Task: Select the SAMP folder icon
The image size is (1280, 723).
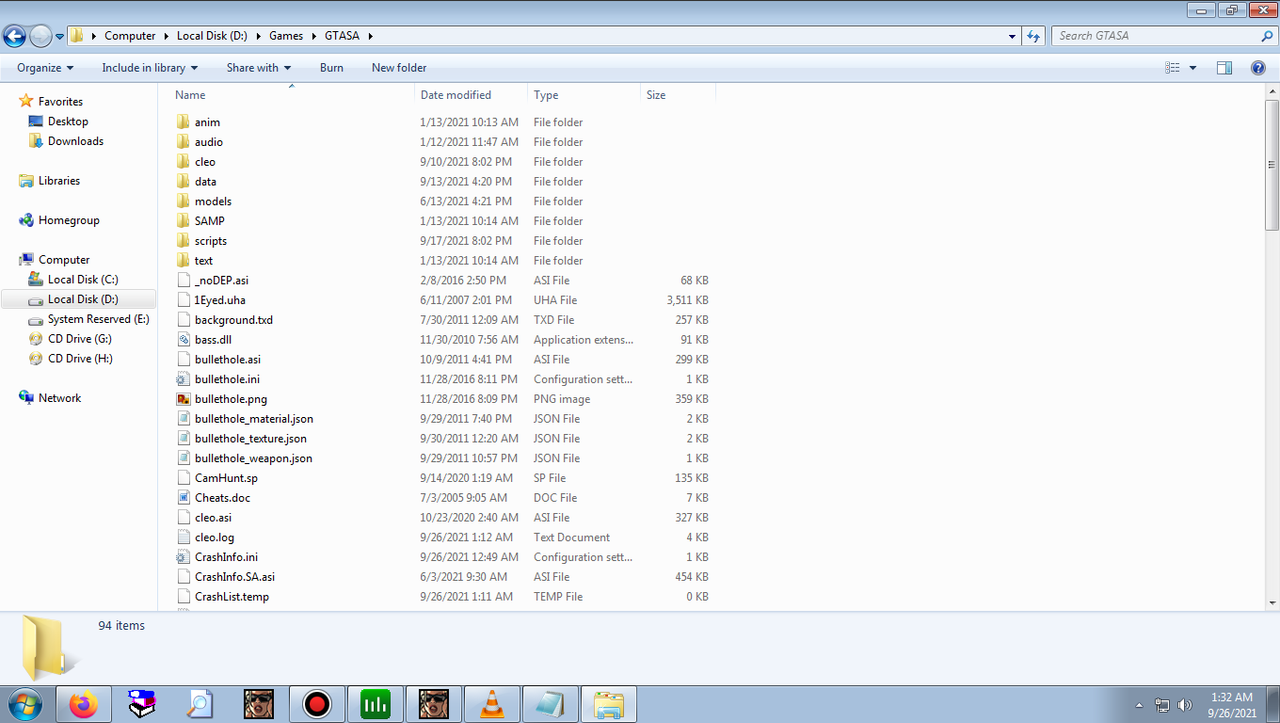Action: coord(183,221)
